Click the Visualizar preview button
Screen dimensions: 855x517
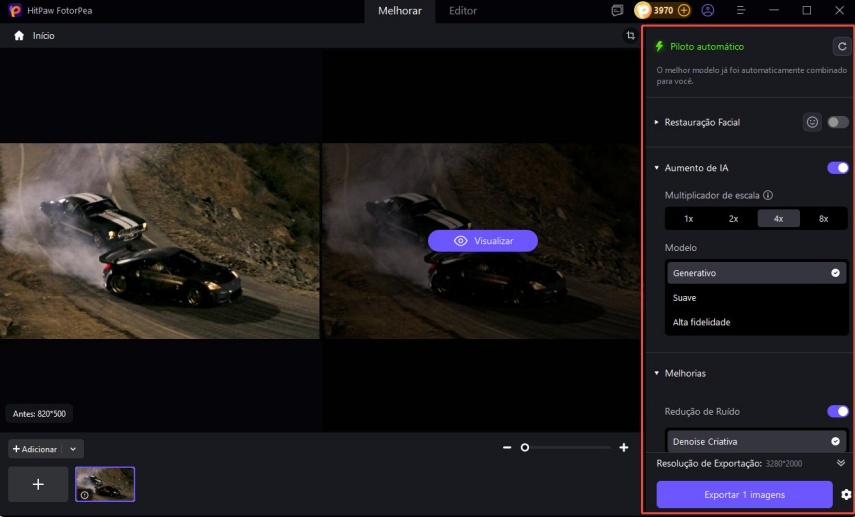pyautogui.click(x=483, y=241)
